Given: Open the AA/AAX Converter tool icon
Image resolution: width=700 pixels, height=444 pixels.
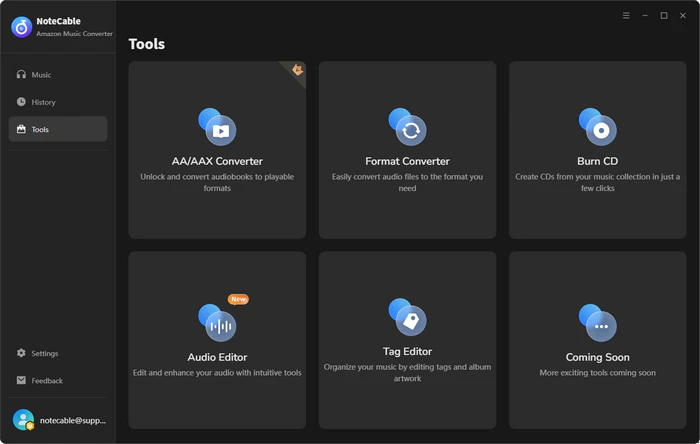Looking at the screenshot, I should (x=217, y=127).
